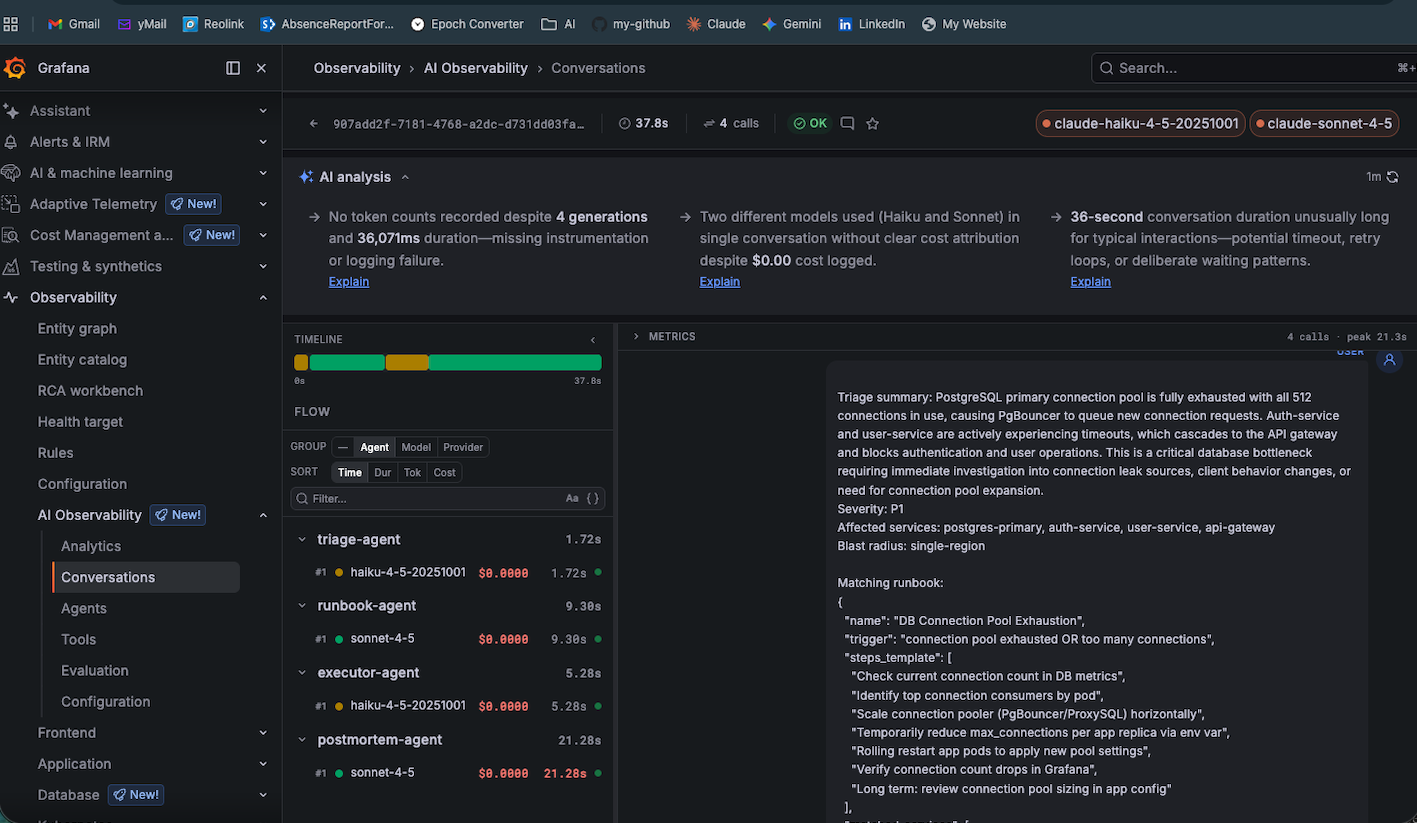
Task: Click the OK status badge
Action: [x=810, y=124]
